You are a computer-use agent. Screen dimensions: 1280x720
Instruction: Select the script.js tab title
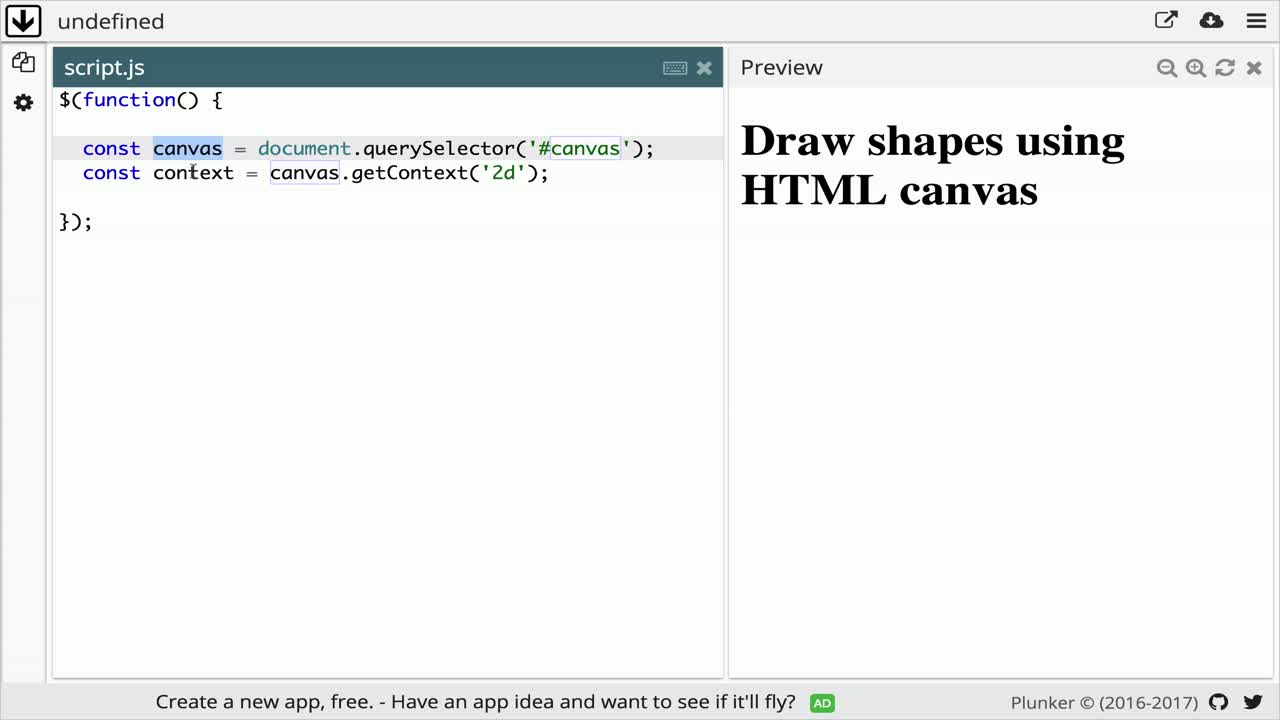coord(104,68)
